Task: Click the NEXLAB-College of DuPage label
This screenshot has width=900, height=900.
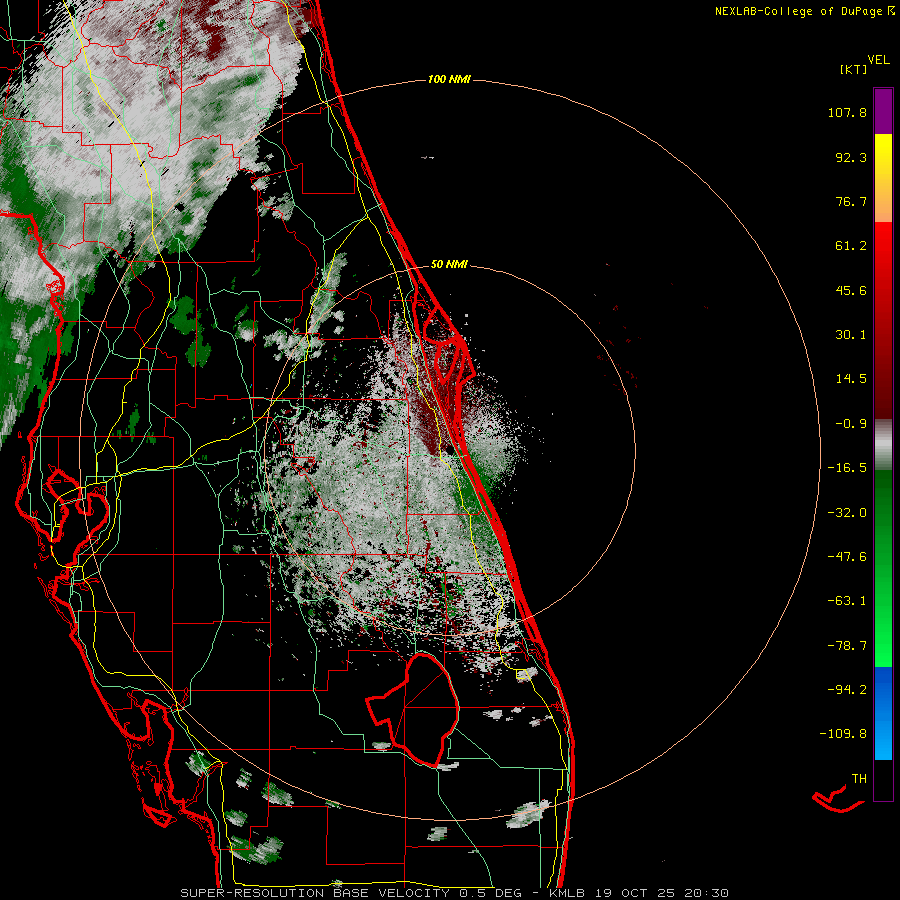Action: (798, 11)
